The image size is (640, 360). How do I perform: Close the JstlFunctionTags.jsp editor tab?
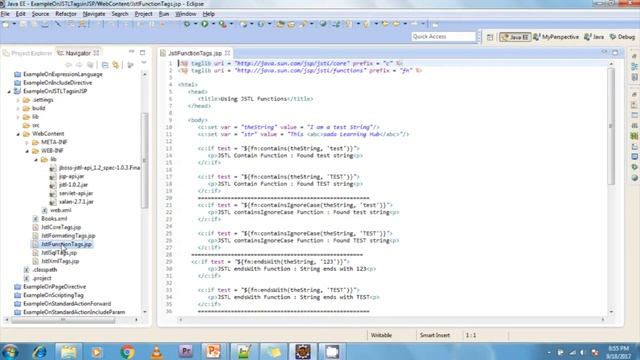point(227,53)
